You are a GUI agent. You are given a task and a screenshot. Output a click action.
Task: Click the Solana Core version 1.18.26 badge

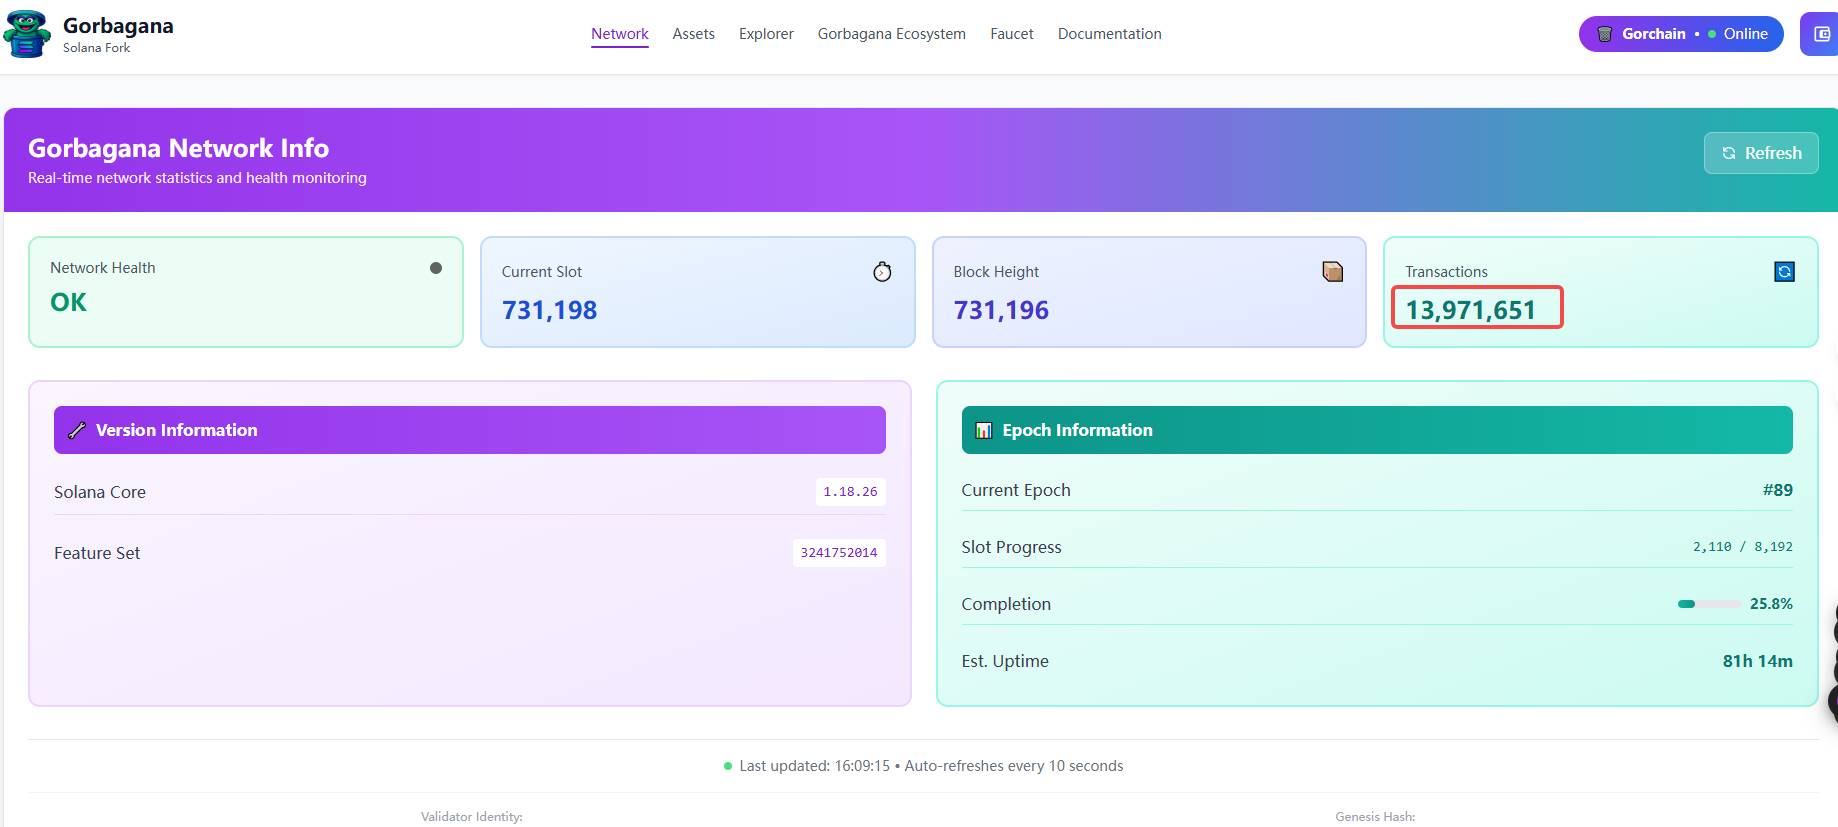849,492
